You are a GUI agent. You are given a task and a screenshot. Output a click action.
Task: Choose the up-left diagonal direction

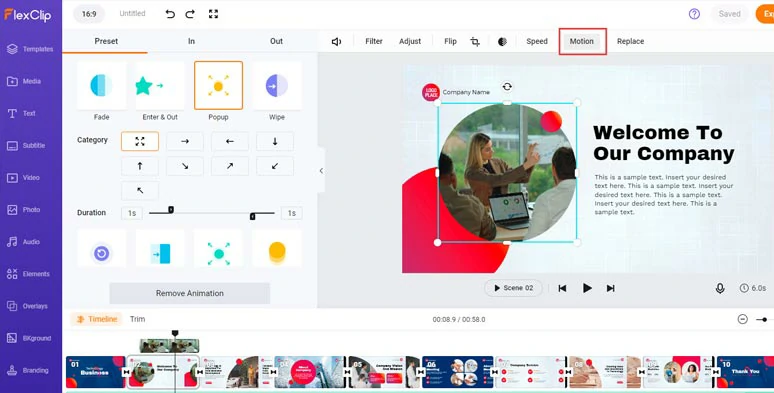[x=140, y=191]
